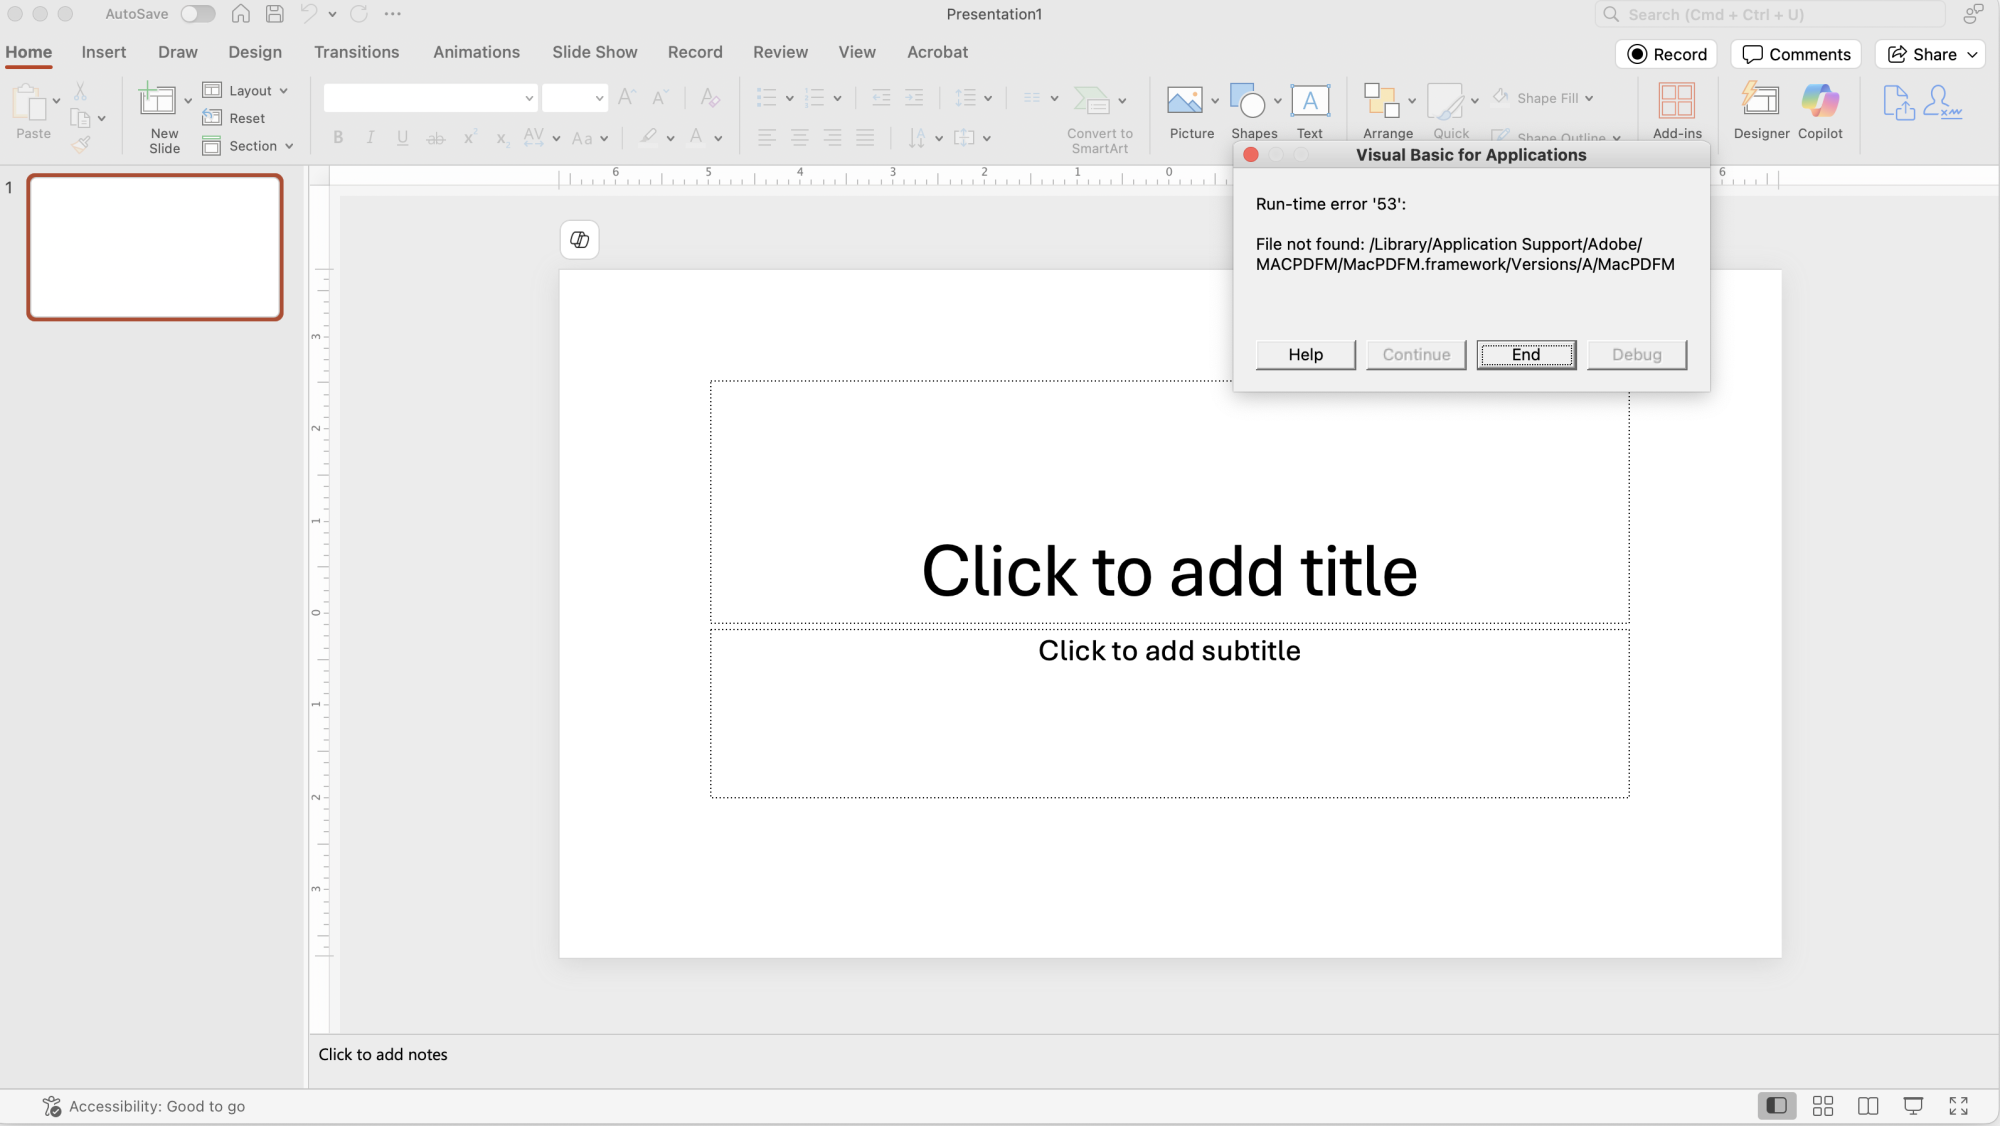This screenshot has height=1126, width=2000.
Task: Click the Paste clipboard icon
Action: tap(29, 103)
